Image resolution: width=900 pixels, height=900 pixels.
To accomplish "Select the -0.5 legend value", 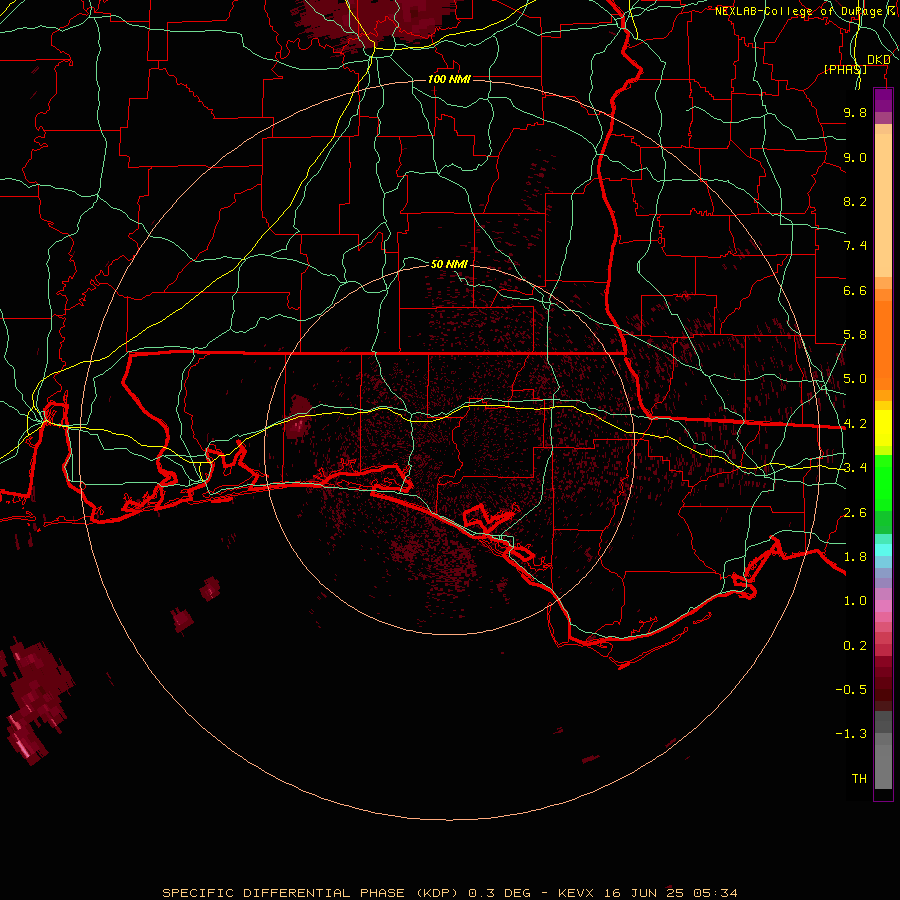I will (x=851, y=690).
